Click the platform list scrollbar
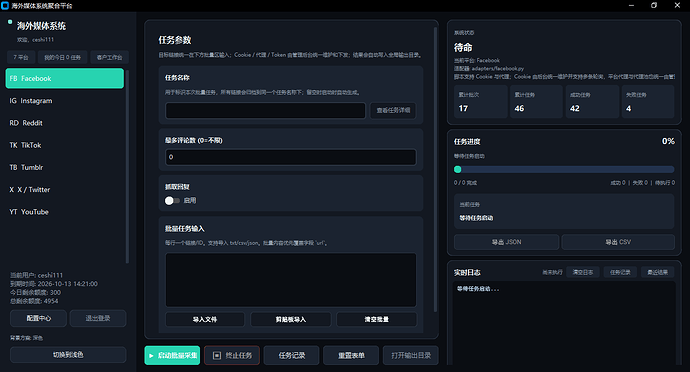The image size is (690, 372). click(127, 166)
